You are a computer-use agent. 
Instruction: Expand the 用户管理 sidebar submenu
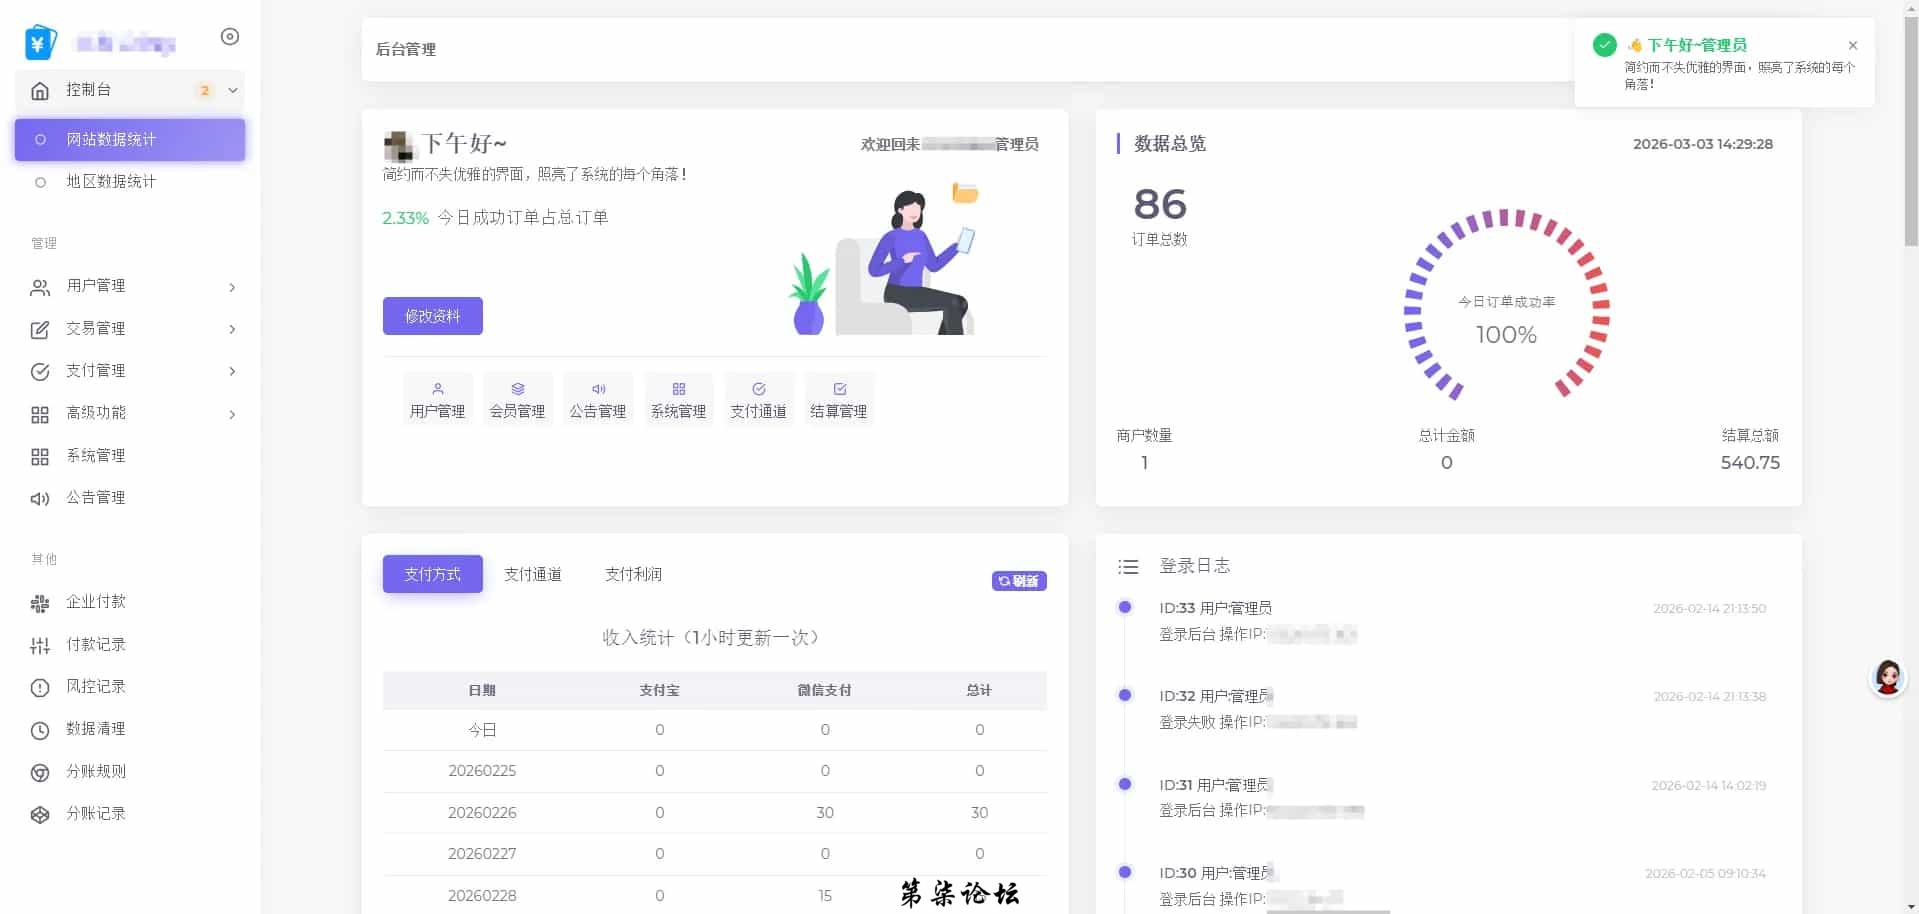point(232,287)
